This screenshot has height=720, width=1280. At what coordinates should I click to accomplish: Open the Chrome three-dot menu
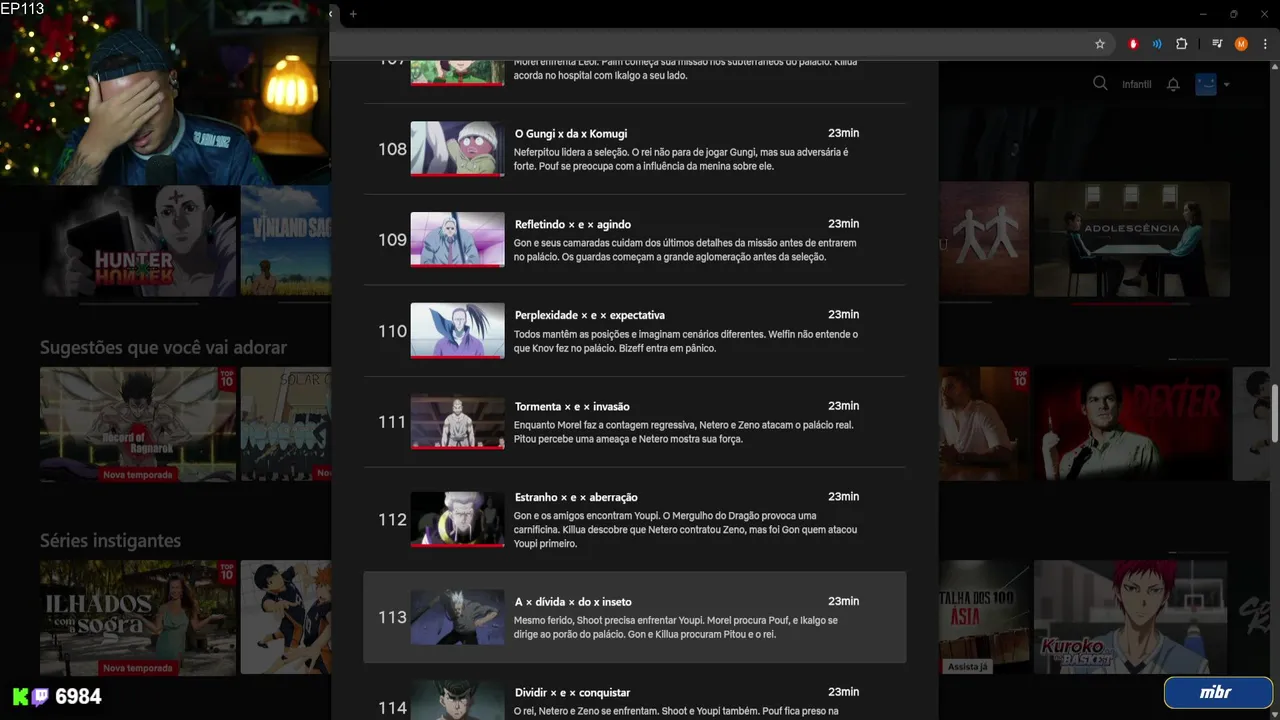click(x=1265, y=44)
